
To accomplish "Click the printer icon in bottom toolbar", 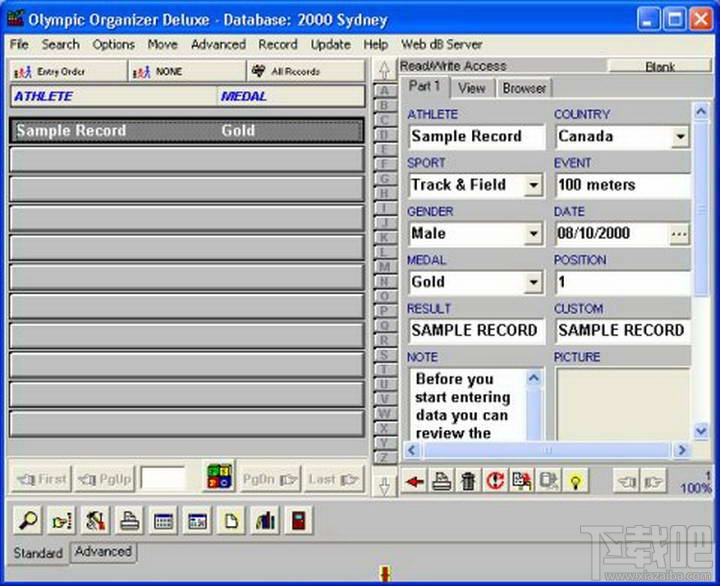I will tap(129, 520).
